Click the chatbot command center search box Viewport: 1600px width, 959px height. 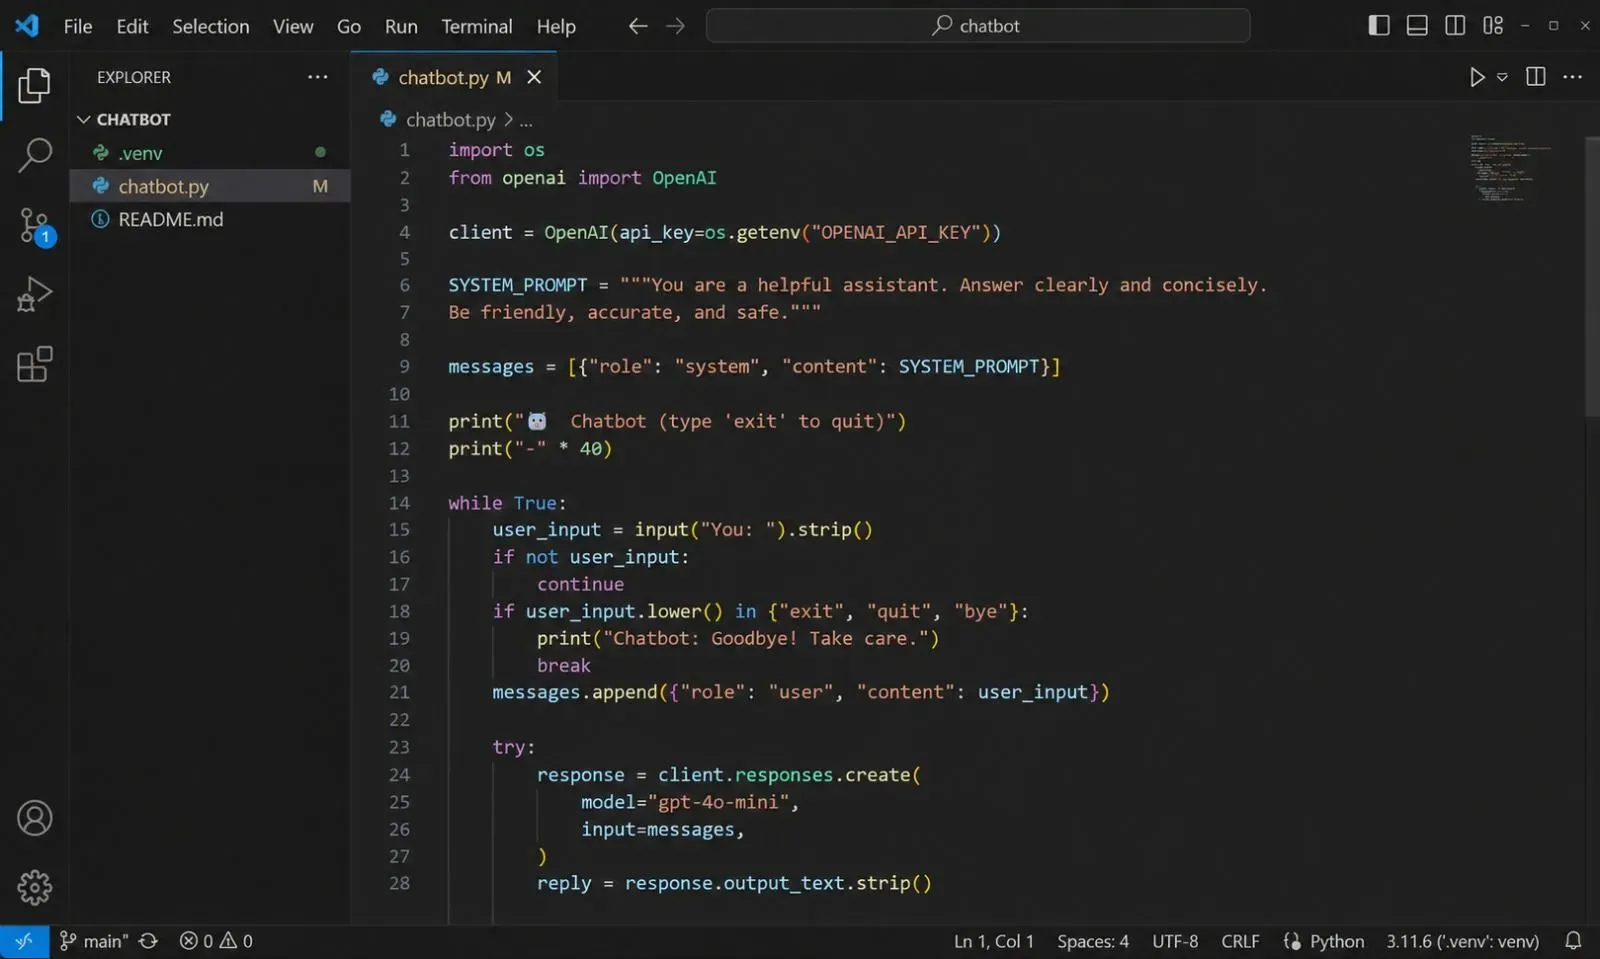(x=978, y=26)
